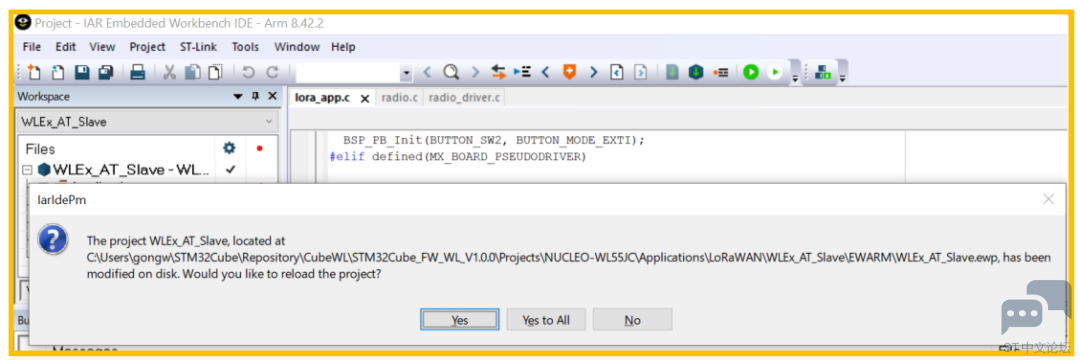Switch to the radio_driver.c tab

click(464, 98)
